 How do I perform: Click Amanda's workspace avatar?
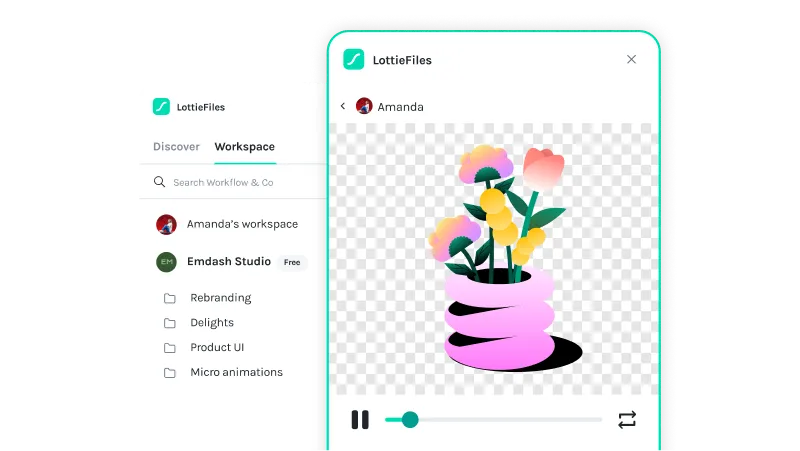(x=166, y=224)
